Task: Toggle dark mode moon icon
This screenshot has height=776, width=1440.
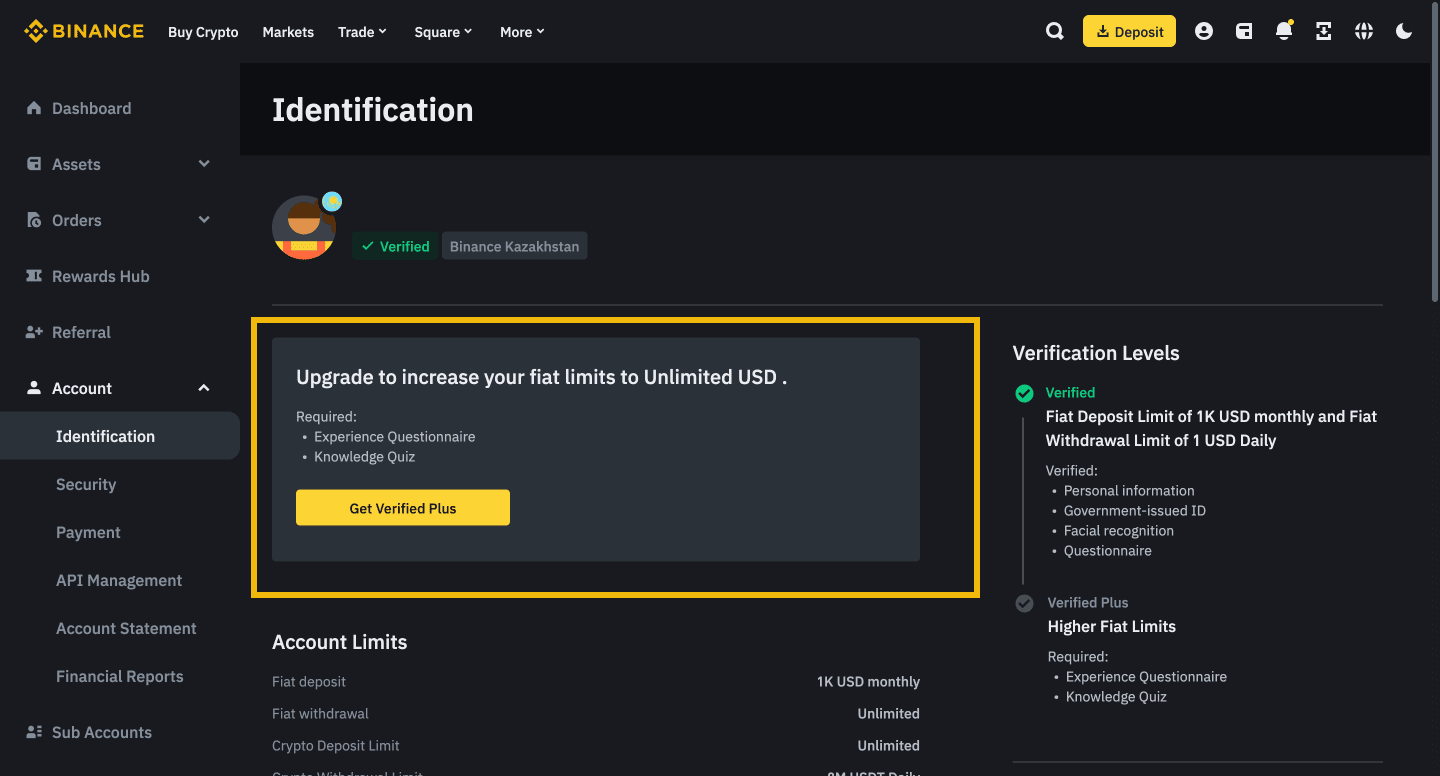Action: pyautogui.click(x=1404, y=31)
